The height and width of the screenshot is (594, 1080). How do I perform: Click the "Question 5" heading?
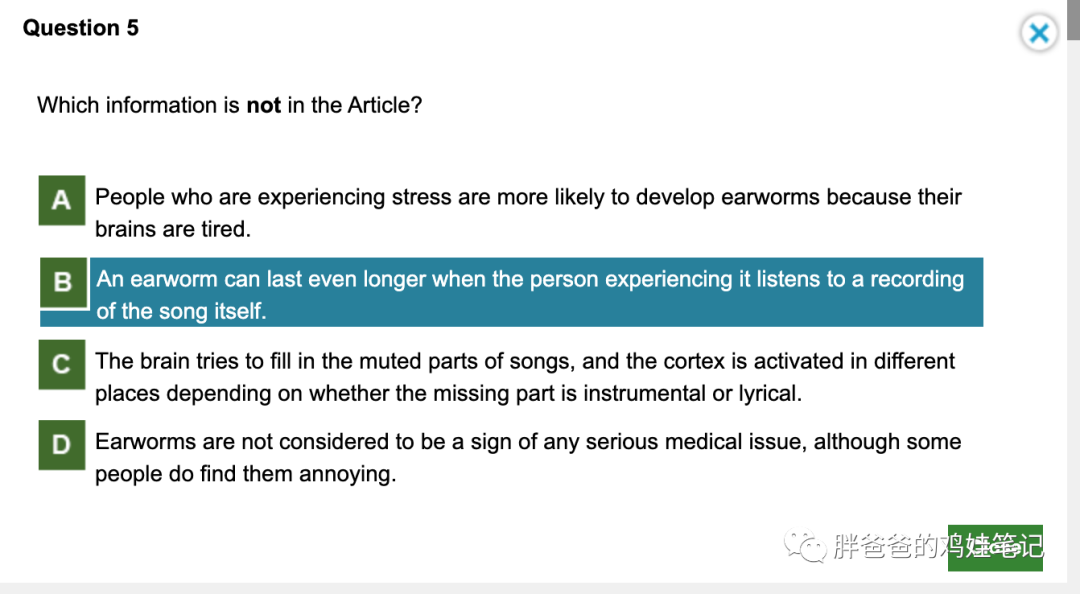click(81, 28)
